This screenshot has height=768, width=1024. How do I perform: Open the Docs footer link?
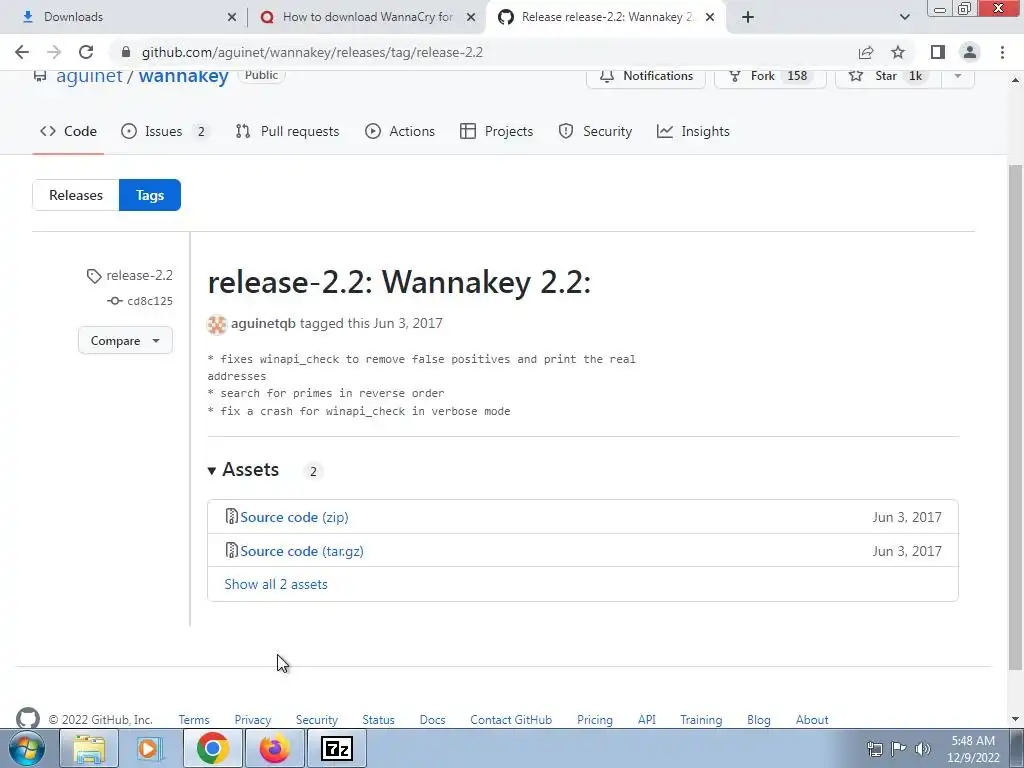click(432, 720)
